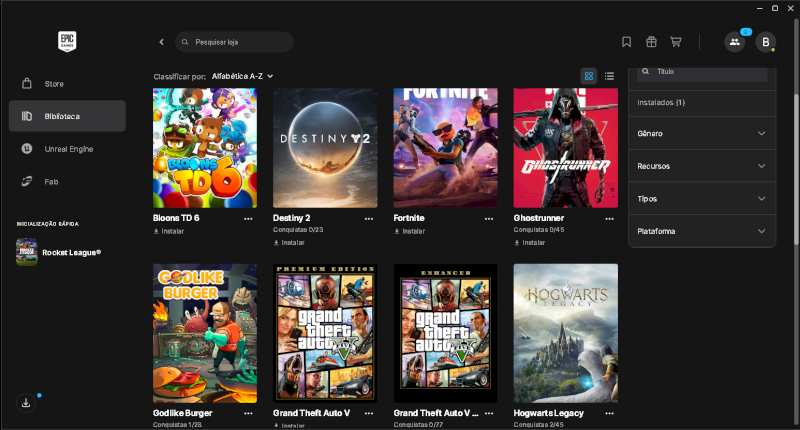Screen dimensions: 800x430
Task: Click Conquistas 0/23 under Destiny 2
Action: pos(298,230)
